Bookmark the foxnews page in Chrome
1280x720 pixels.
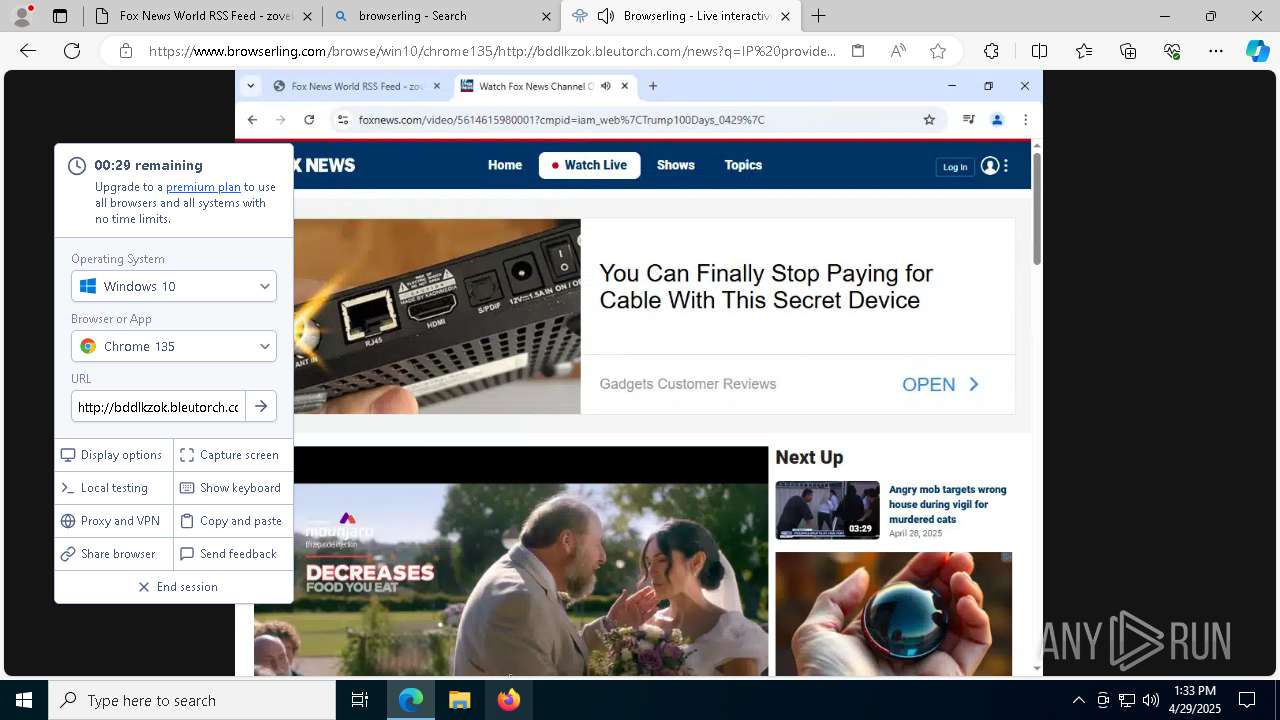(929, 120)
